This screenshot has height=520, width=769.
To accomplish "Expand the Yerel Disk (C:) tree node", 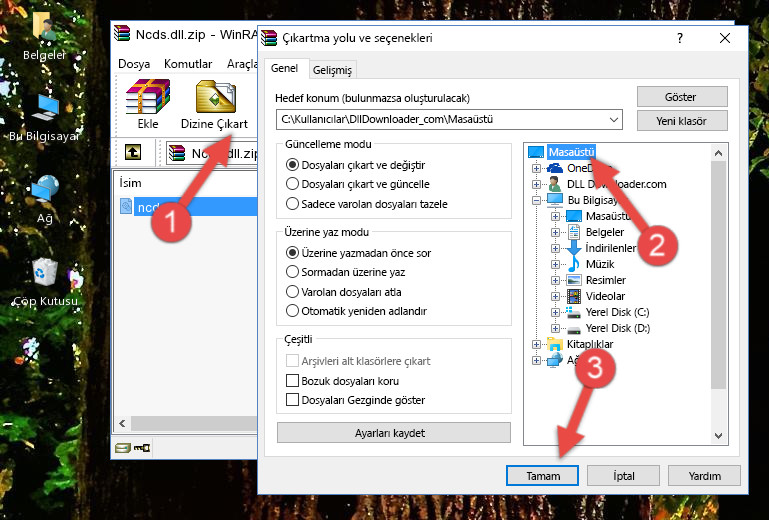I will pyautogui.click(x=555, y=312).
